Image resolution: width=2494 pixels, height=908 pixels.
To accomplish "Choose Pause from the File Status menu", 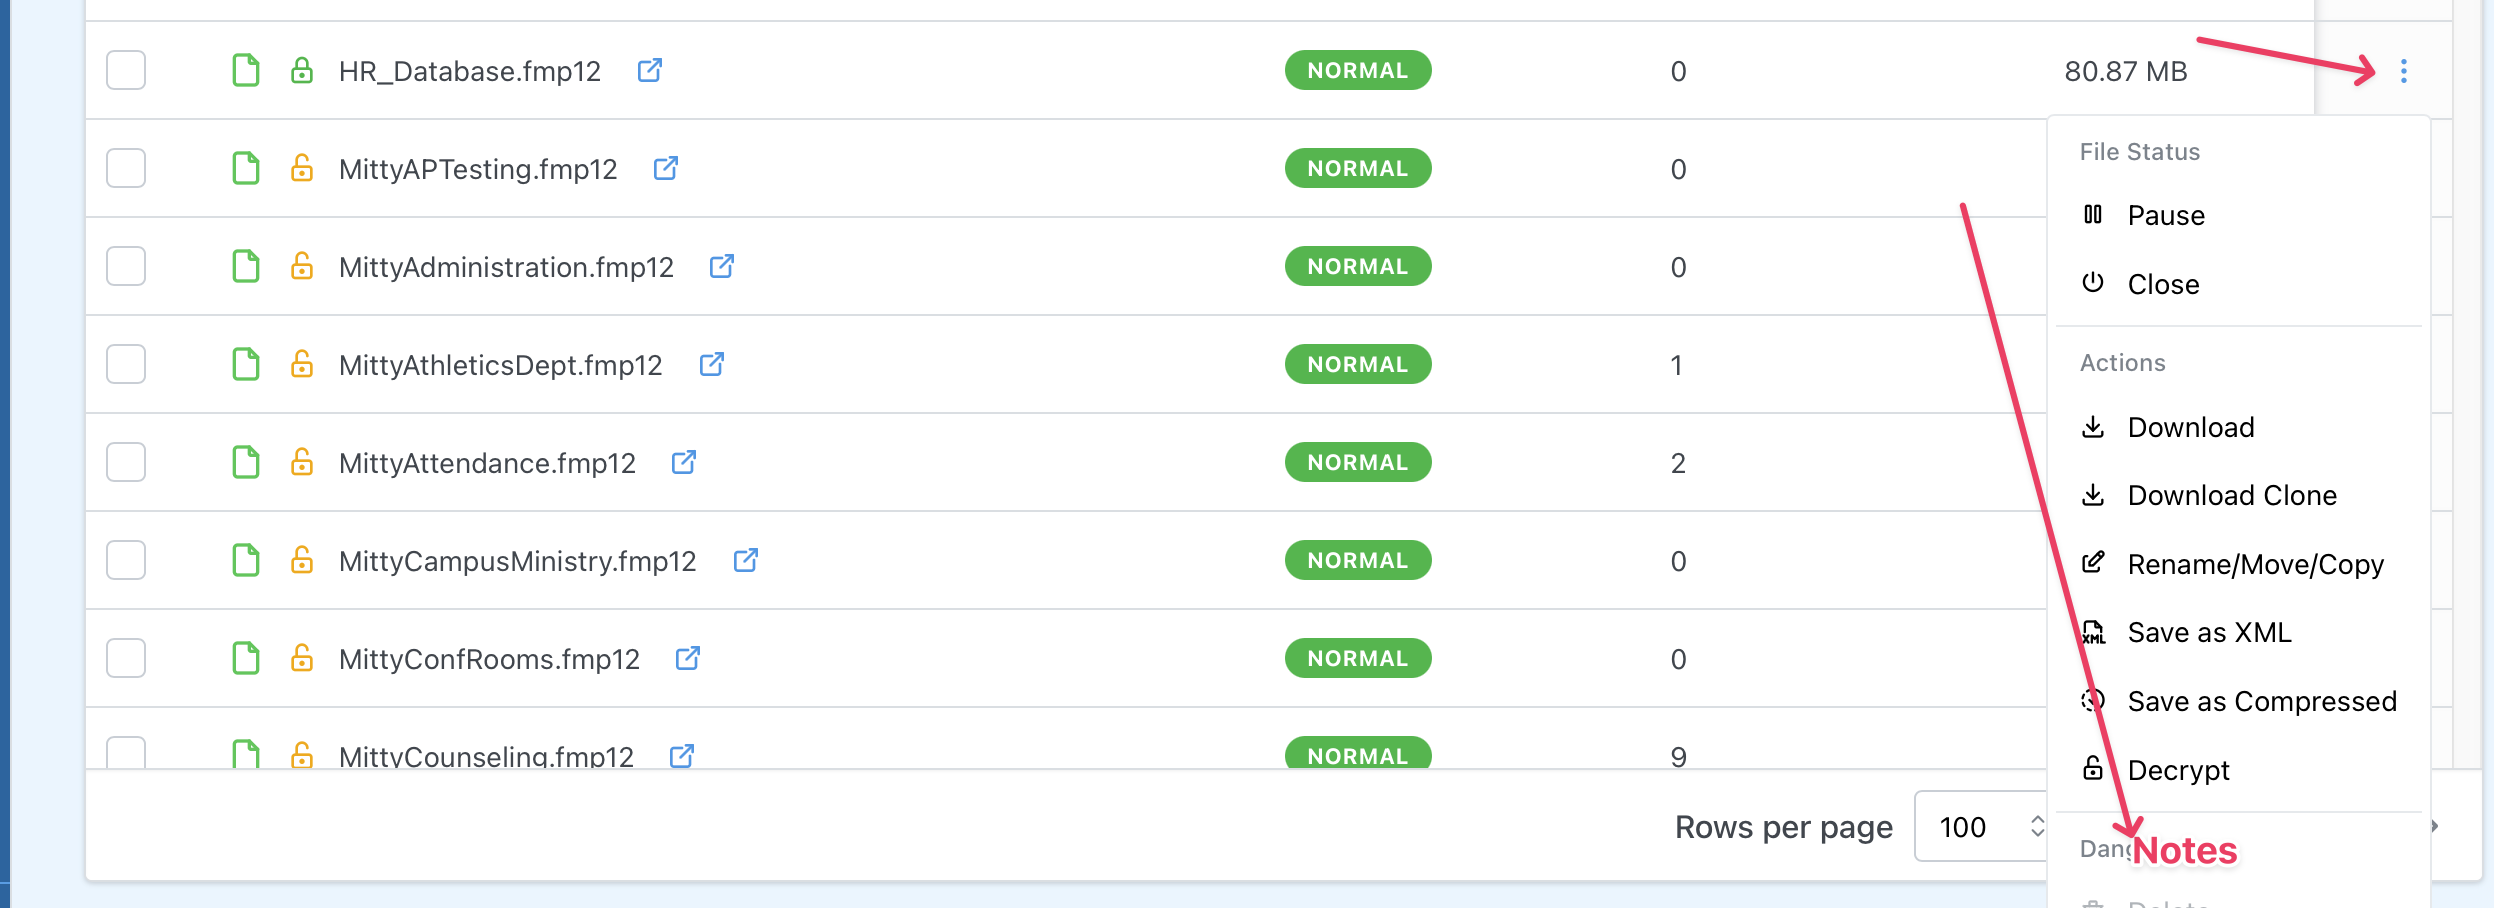I will point(2166,216).
